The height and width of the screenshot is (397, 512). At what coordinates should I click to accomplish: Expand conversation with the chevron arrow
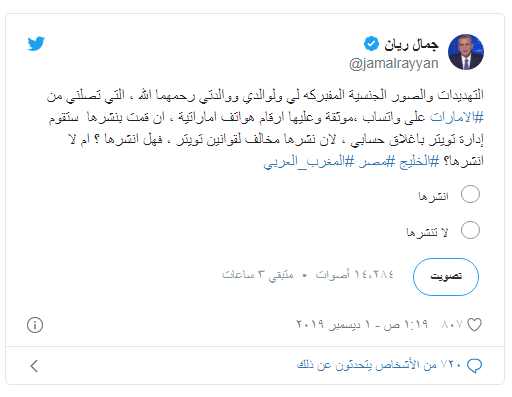[x=34, y=366]
